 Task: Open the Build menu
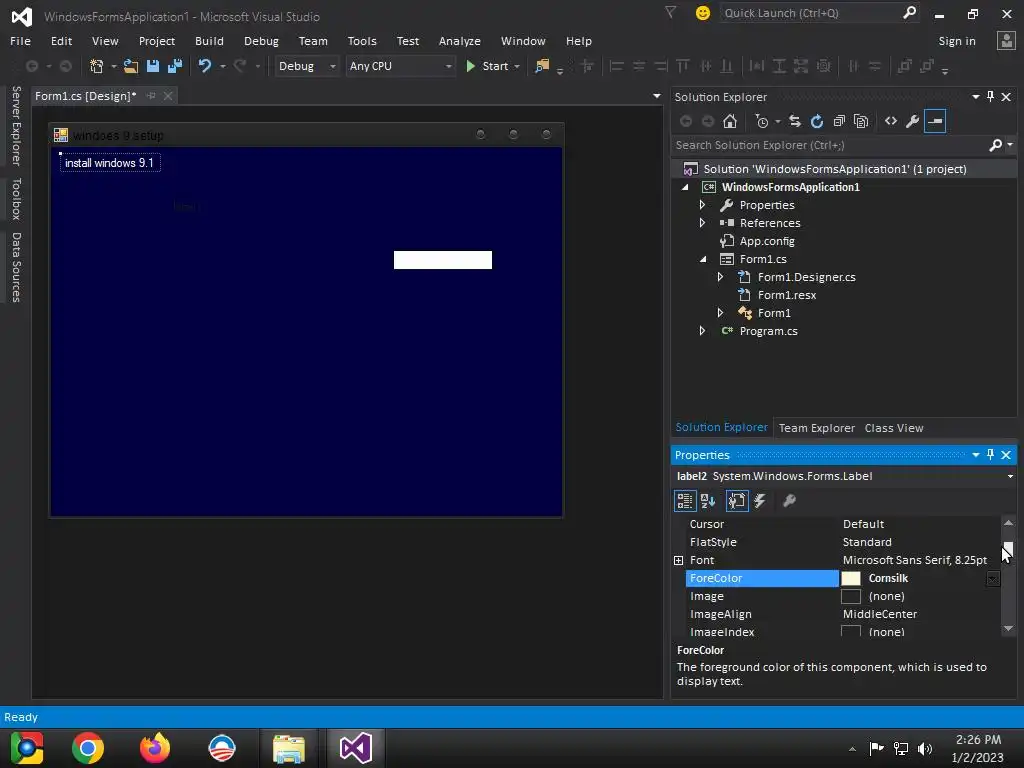209,40
